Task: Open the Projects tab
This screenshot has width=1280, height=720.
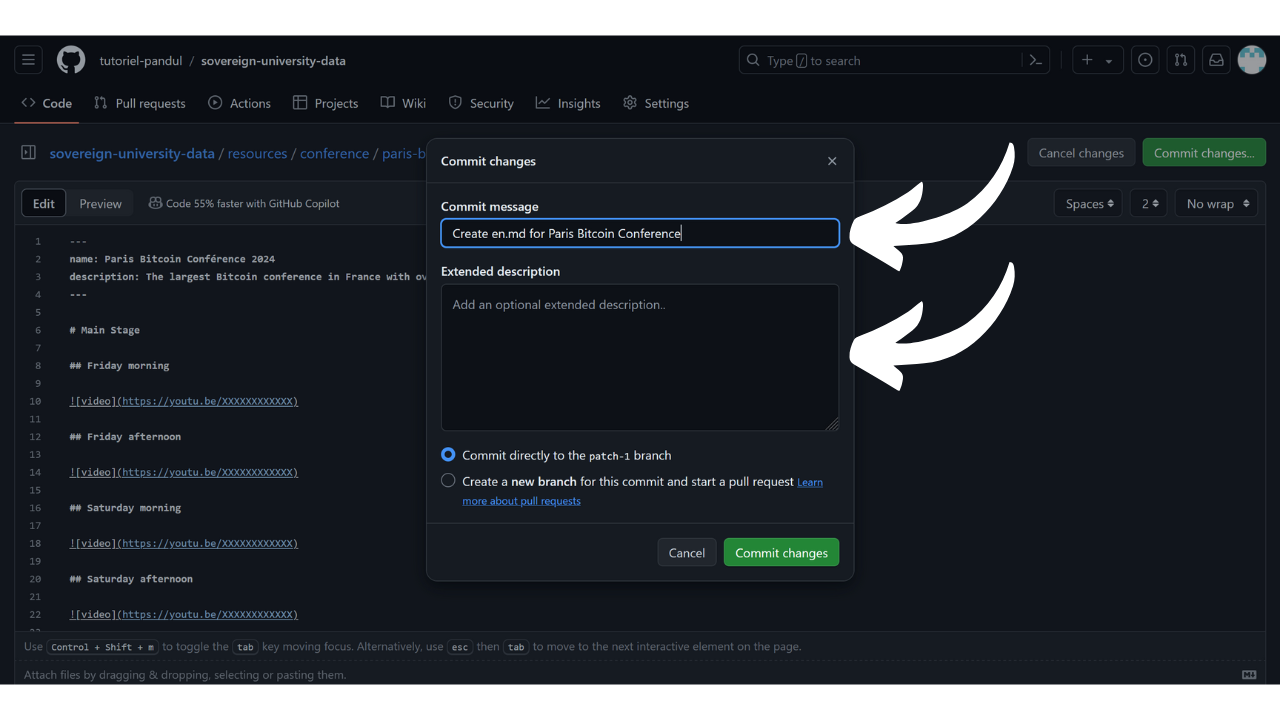Action: [x=326, y=103]
